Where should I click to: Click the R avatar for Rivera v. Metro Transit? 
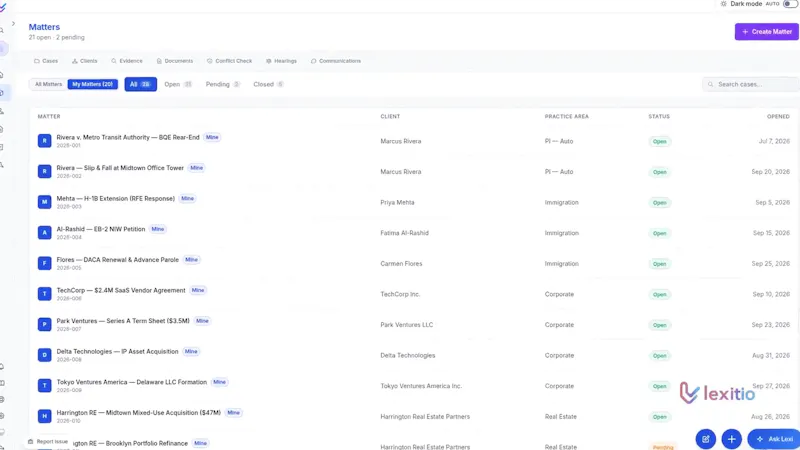click(44, 141)
